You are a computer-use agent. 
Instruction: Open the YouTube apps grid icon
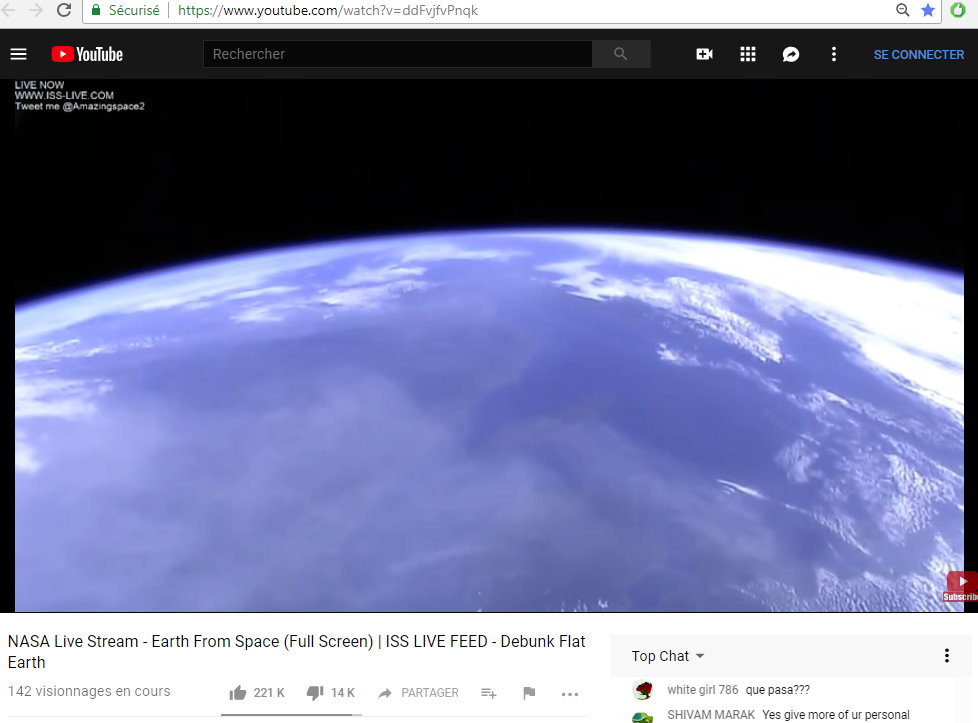point(748,54)
